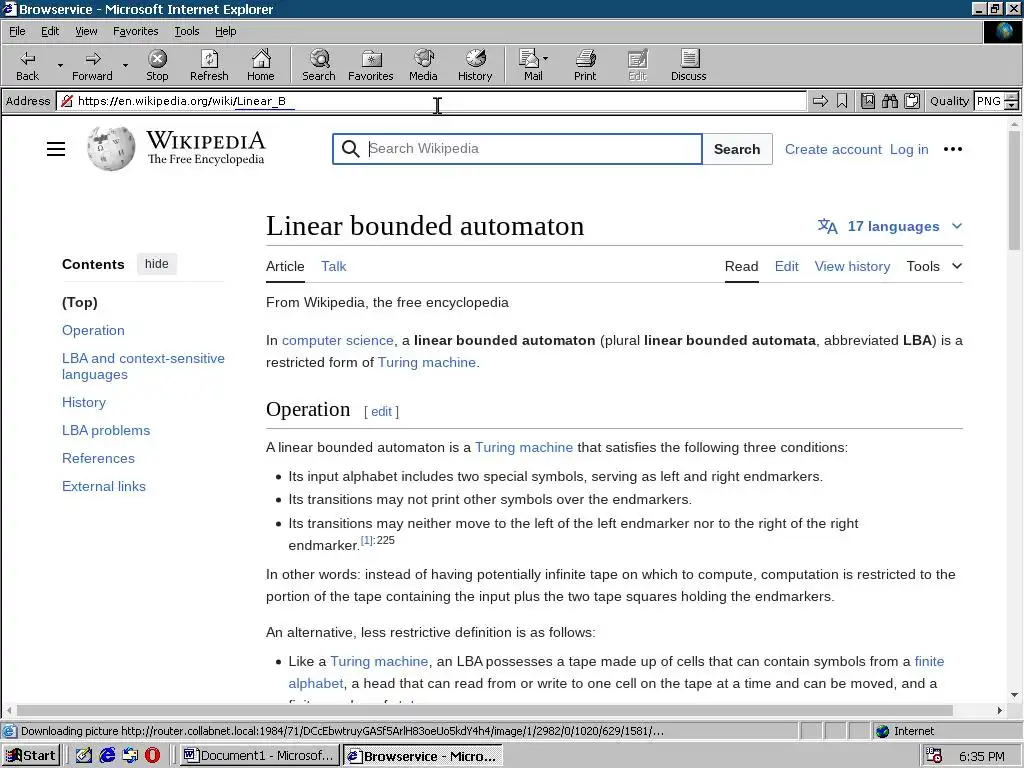Open the Forward history dropdown arrow
Viewport: 1024px width, 768px height.
pos(125,65)
